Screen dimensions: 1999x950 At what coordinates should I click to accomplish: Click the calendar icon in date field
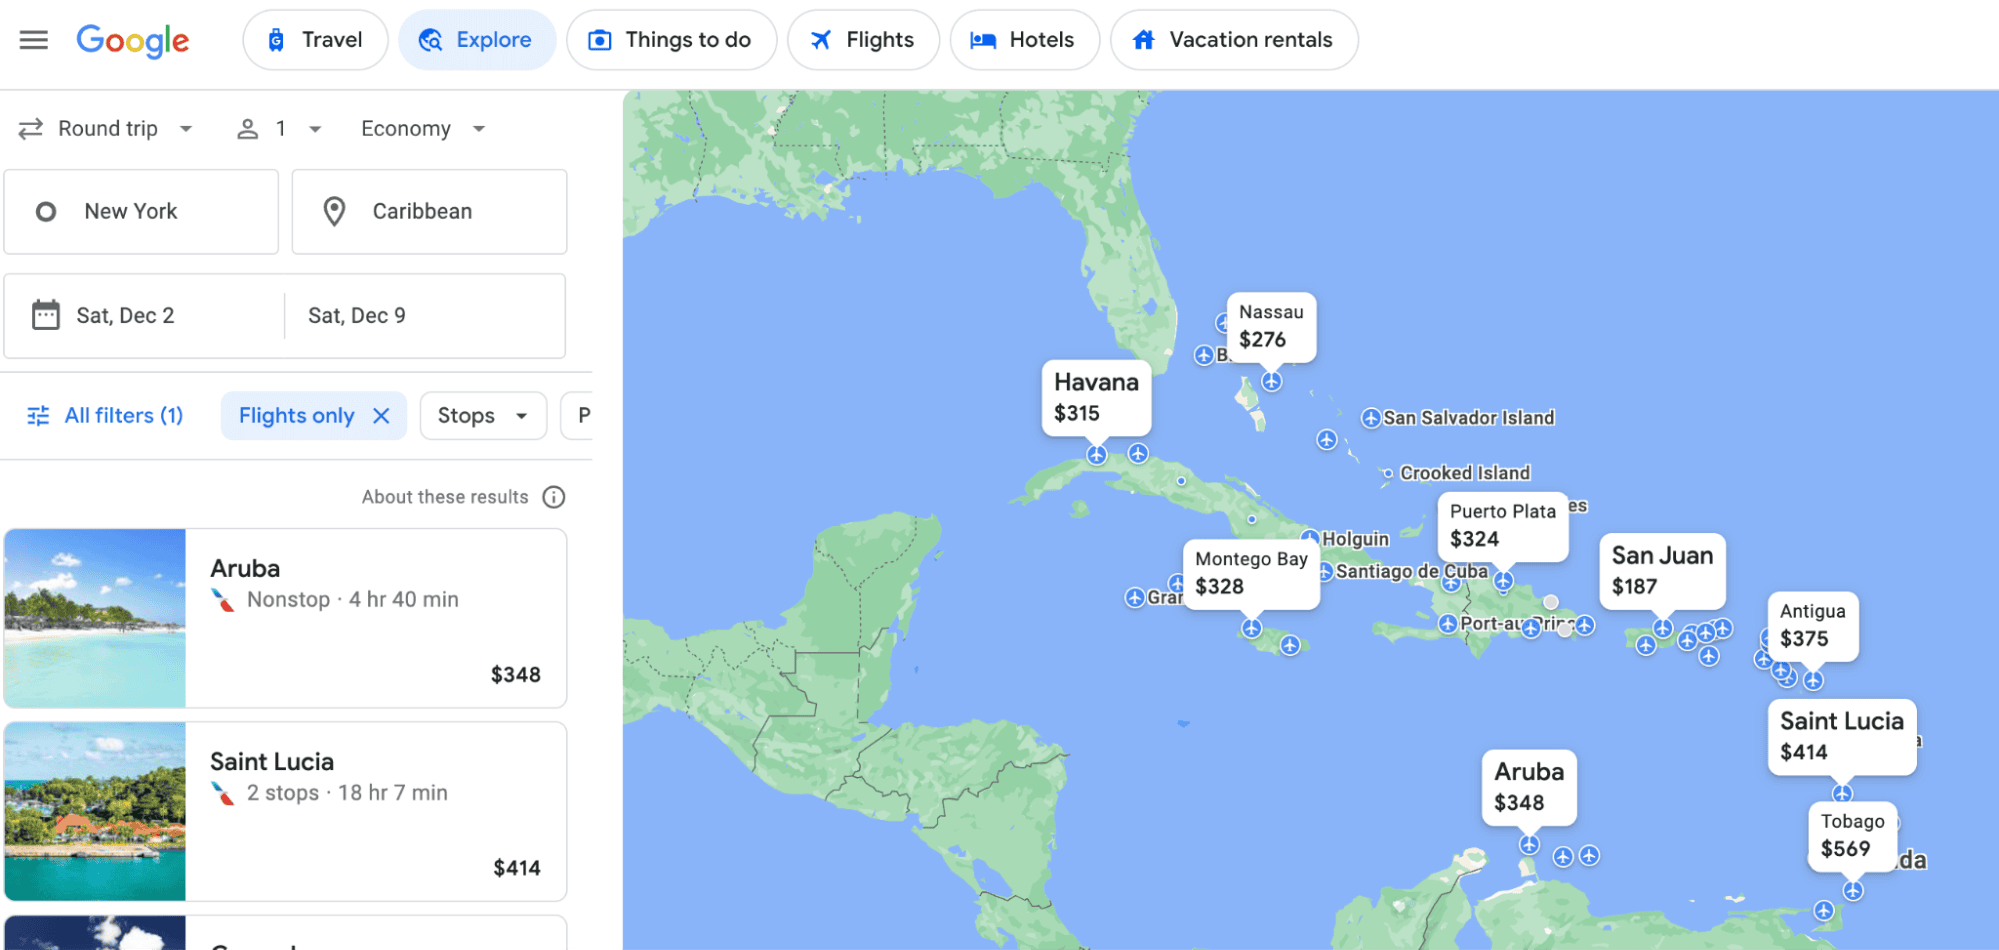pyautogui.click(x=46, y=315)
